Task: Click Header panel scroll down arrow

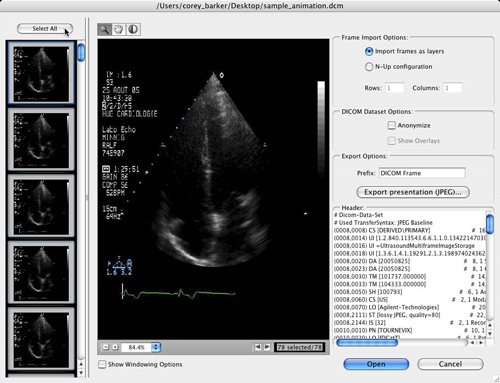Action: [490, 333]
